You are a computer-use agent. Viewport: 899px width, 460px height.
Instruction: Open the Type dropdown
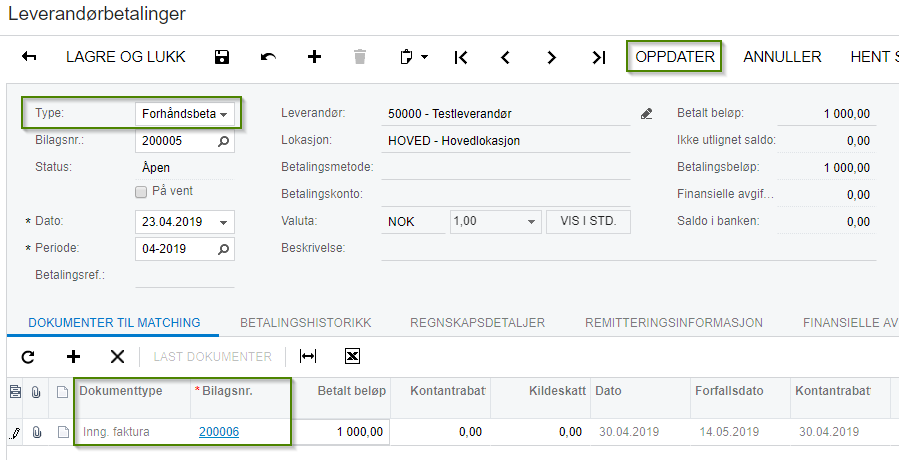click(x=224, y=115)
